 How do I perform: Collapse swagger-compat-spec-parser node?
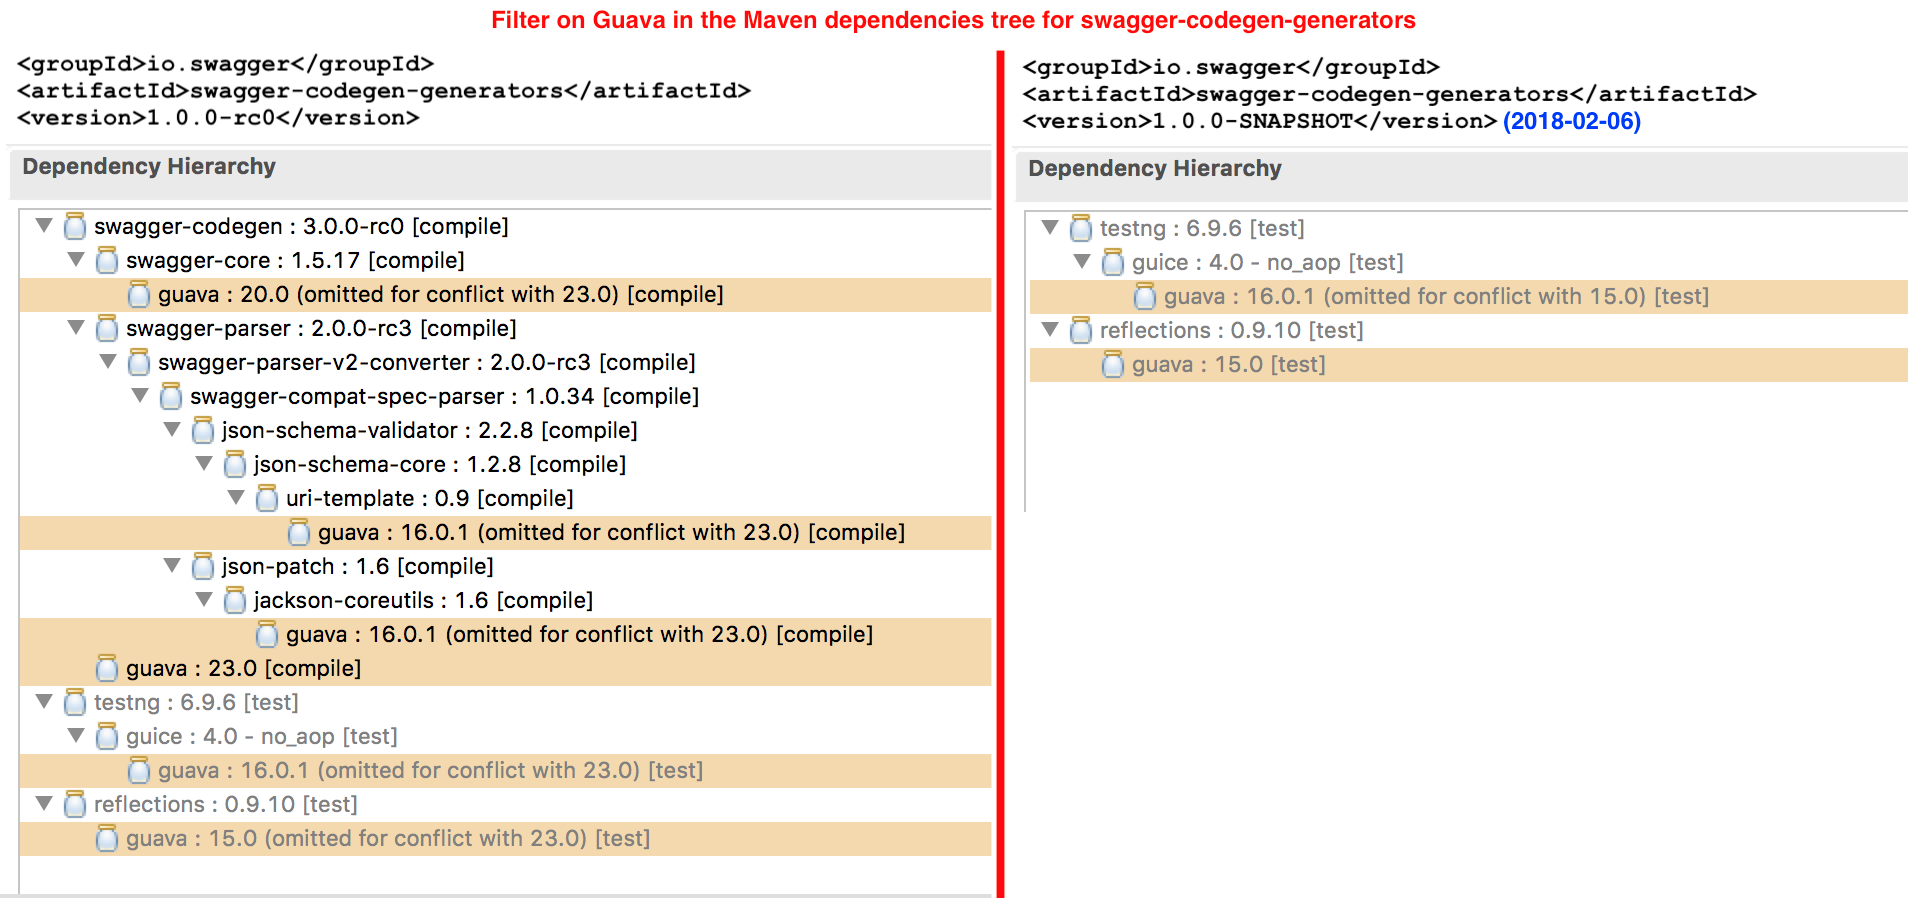point(140,395)
